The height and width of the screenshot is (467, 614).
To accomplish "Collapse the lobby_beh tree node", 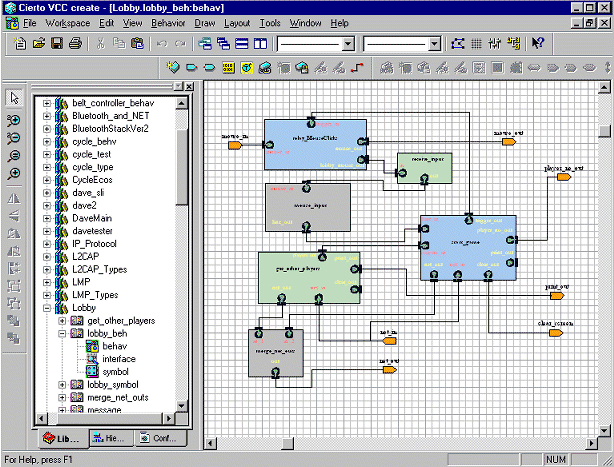I will coord(62,333).
